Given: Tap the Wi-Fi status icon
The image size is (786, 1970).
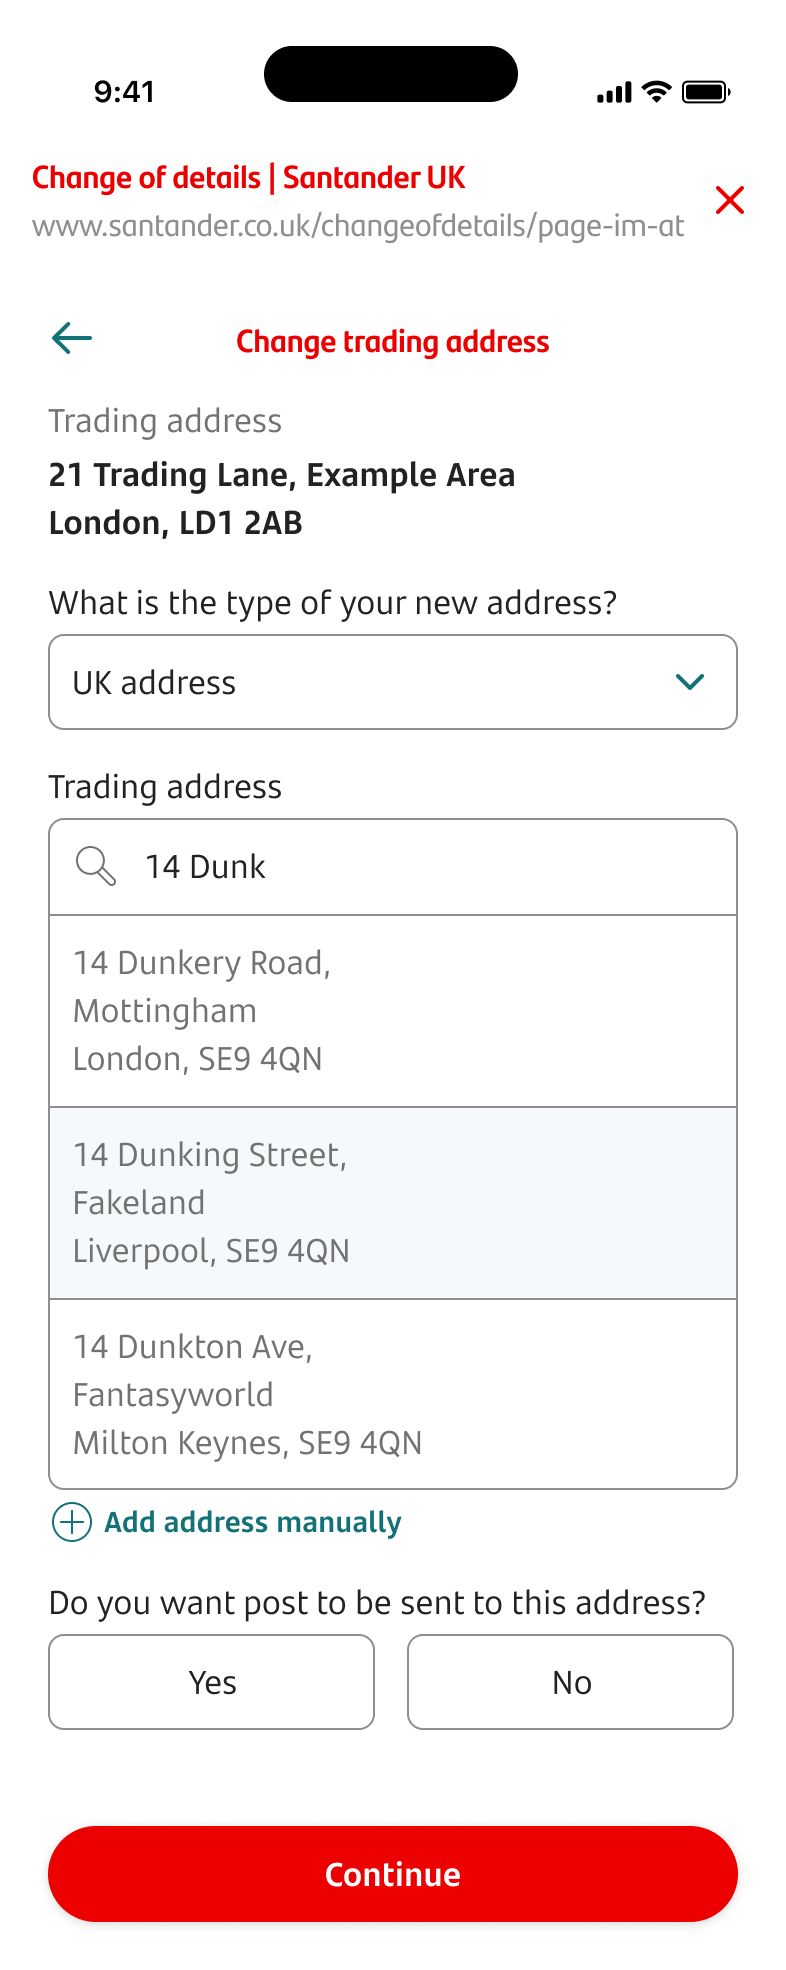Looking at the screenshot, I should click(656, 92).
